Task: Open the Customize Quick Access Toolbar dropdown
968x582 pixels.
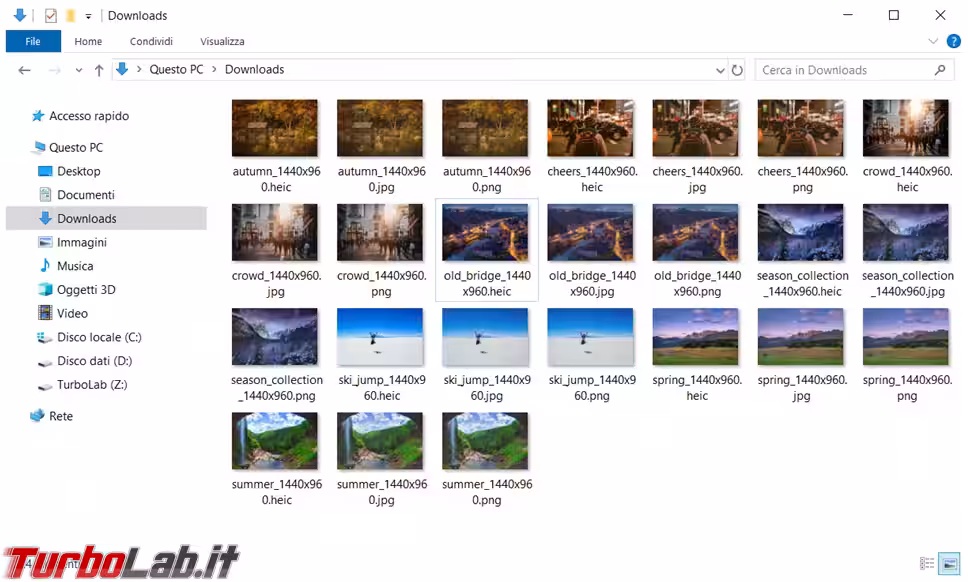Action: pos(88,16)
